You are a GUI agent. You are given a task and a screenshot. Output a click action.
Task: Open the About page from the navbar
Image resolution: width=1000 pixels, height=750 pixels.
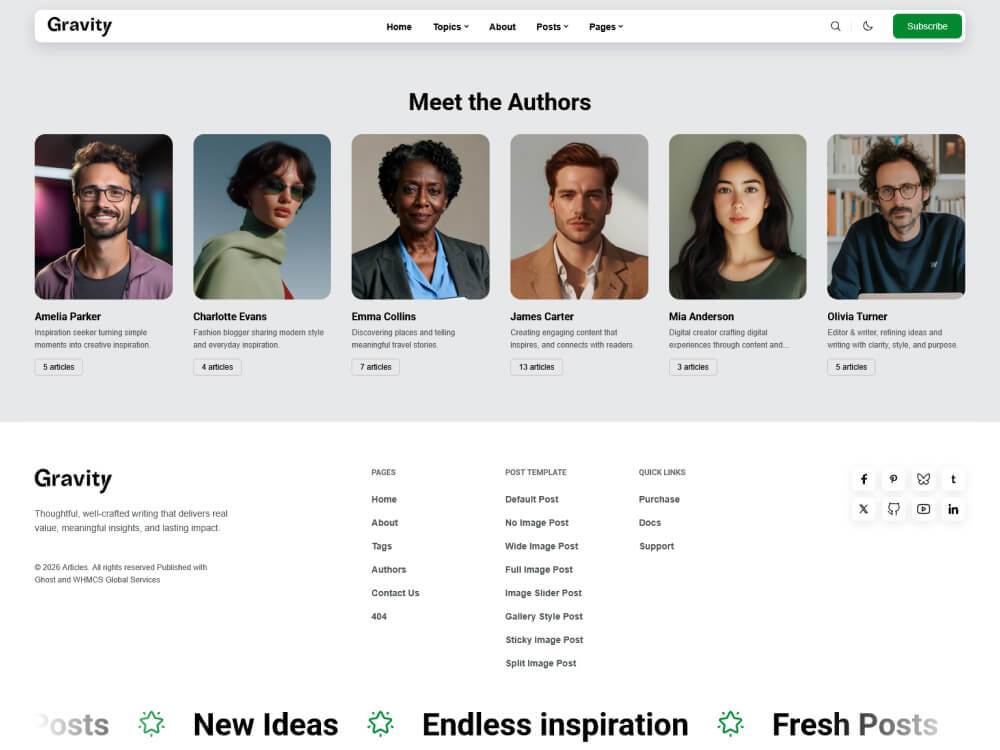[502, 27]
